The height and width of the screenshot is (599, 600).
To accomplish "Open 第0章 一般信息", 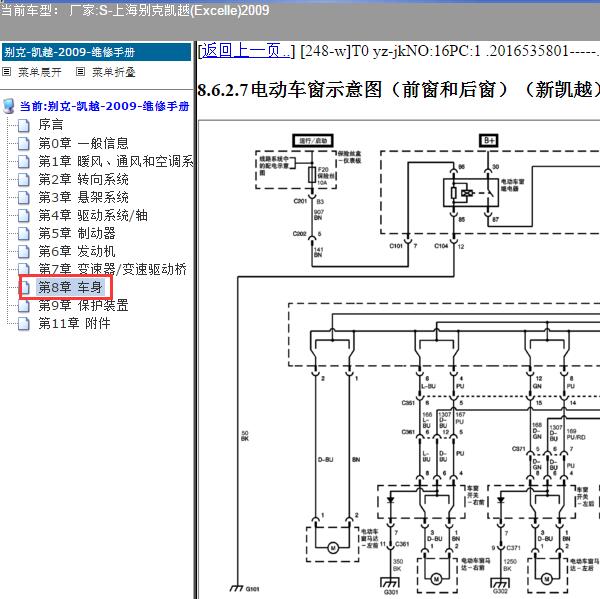I will tap(83, 143).
